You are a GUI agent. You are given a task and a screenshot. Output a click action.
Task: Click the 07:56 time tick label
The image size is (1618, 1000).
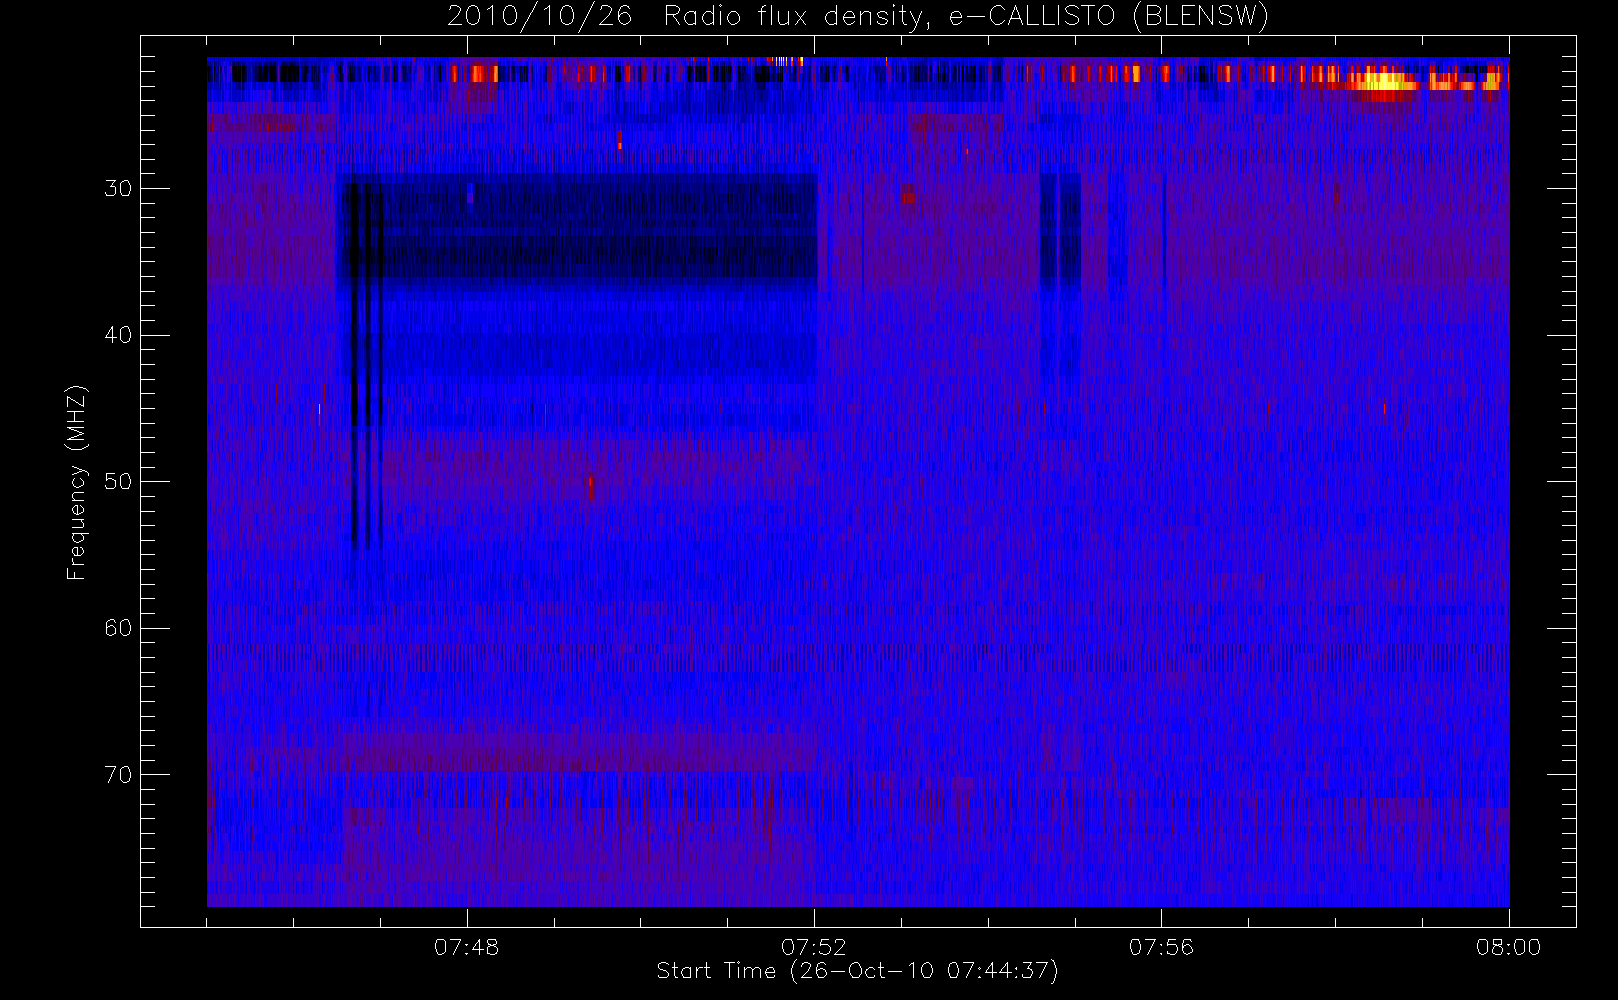point(1161,947)
